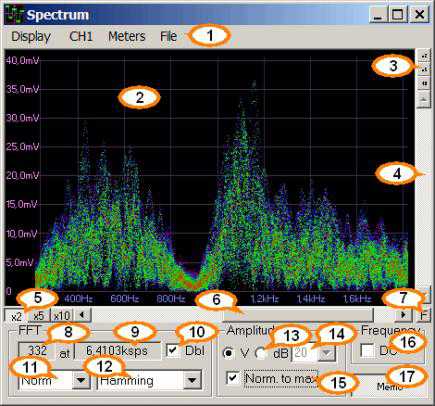Screen dimensions: 435x406
Task: Open the Meters menu
Action: (x=127, y=36)
